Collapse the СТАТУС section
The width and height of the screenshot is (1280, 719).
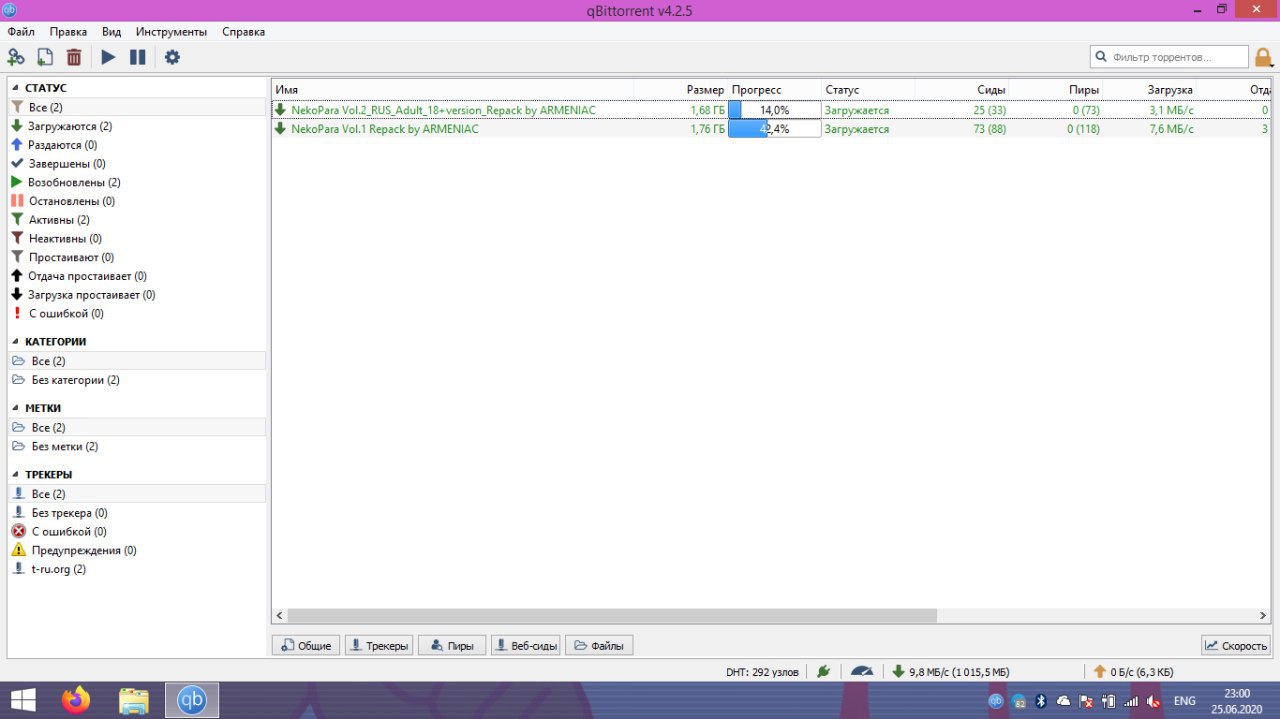coord(15,88)
